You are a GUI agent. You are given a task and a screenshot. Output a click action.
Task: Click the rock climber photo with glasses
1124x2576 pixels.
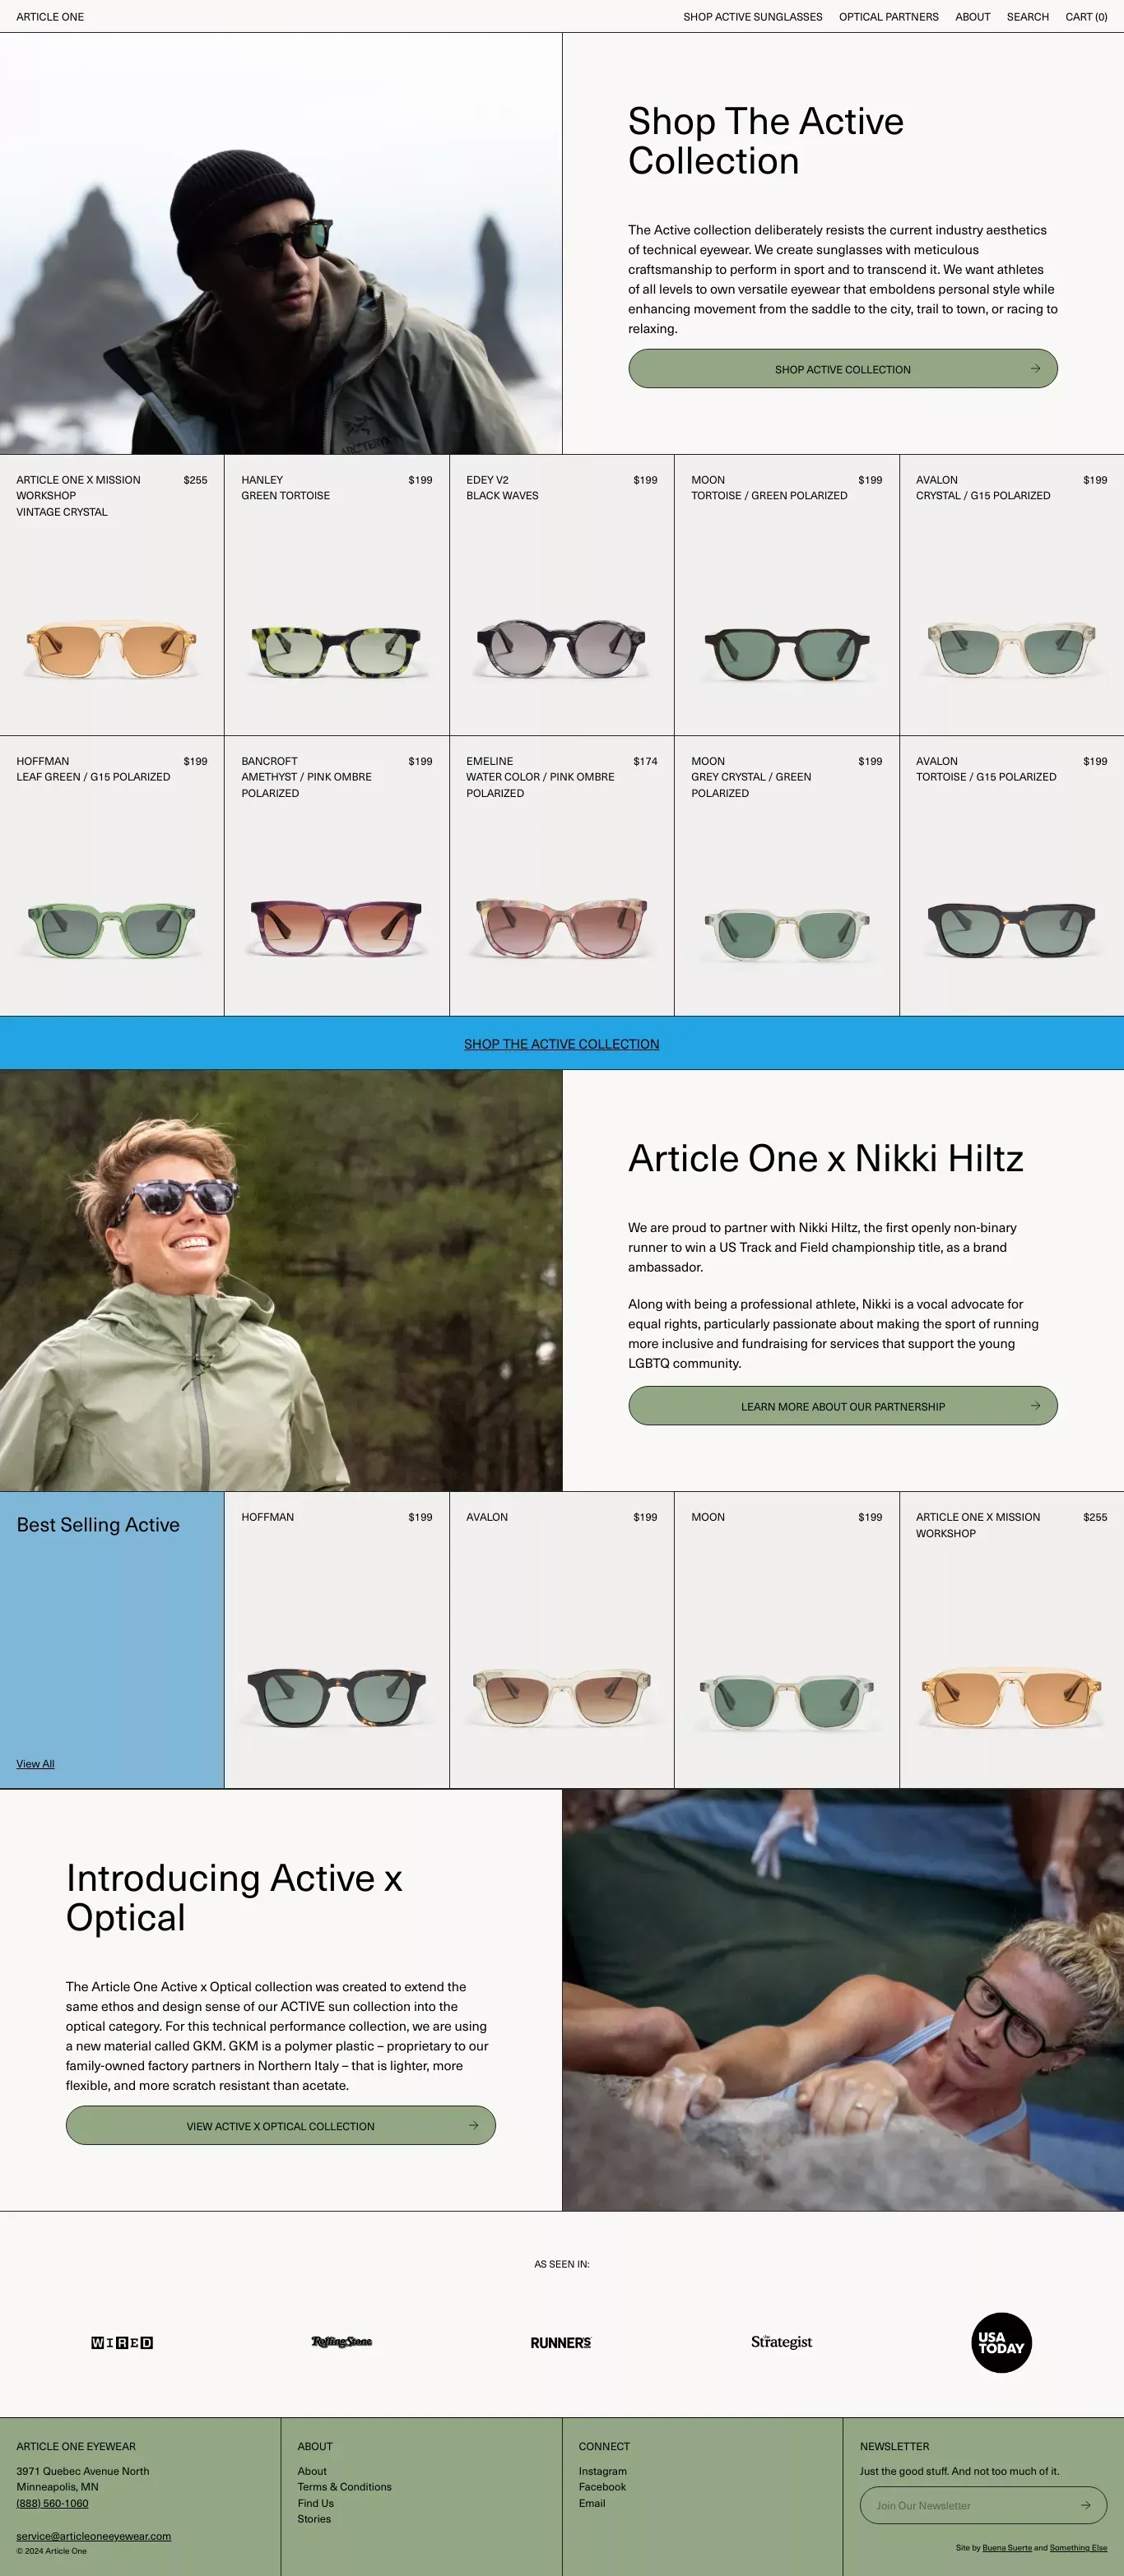click(843, 2000)
